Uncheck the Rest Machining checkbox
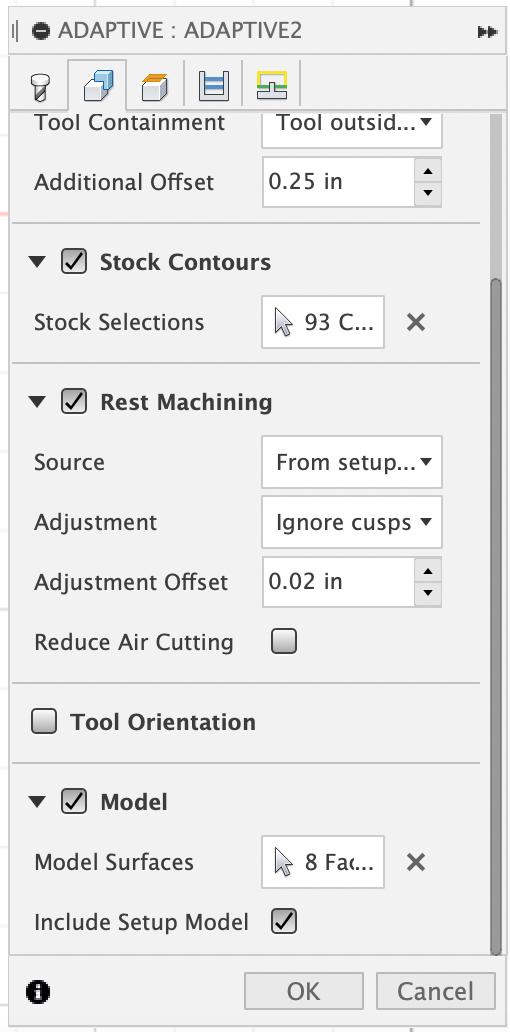The width and height of the screenshot is (510, 1032). pyautogui.click(x=74, y=401)
